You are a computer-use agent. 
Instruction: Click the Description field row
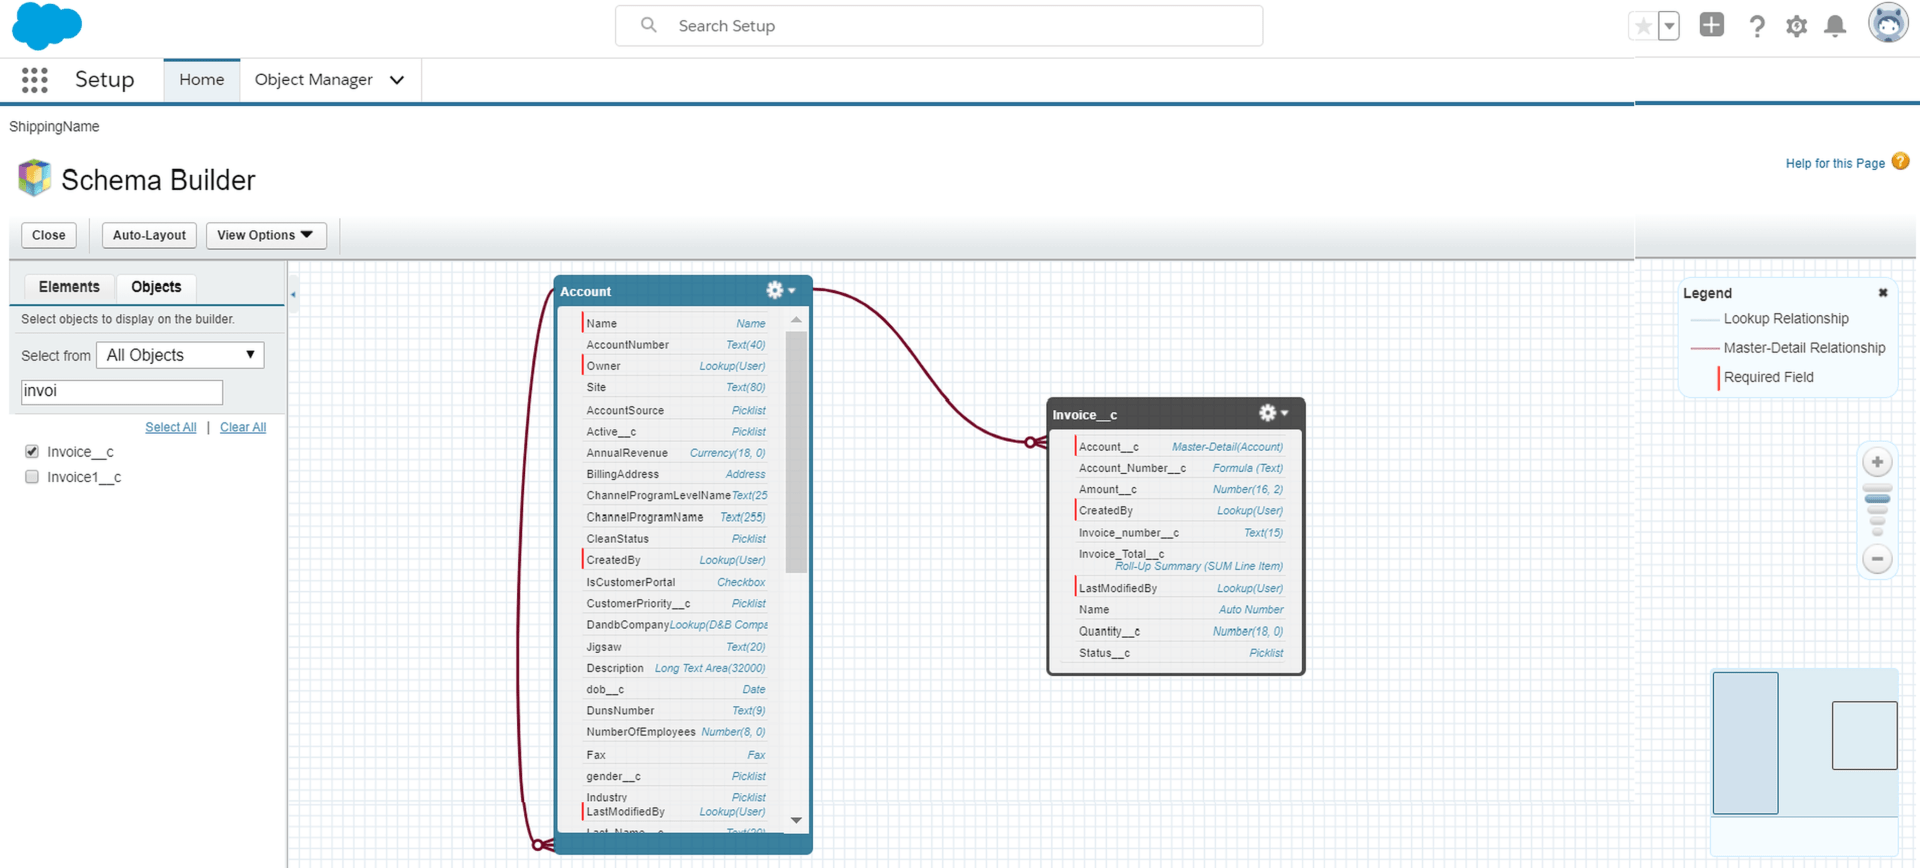pos(675,668)
